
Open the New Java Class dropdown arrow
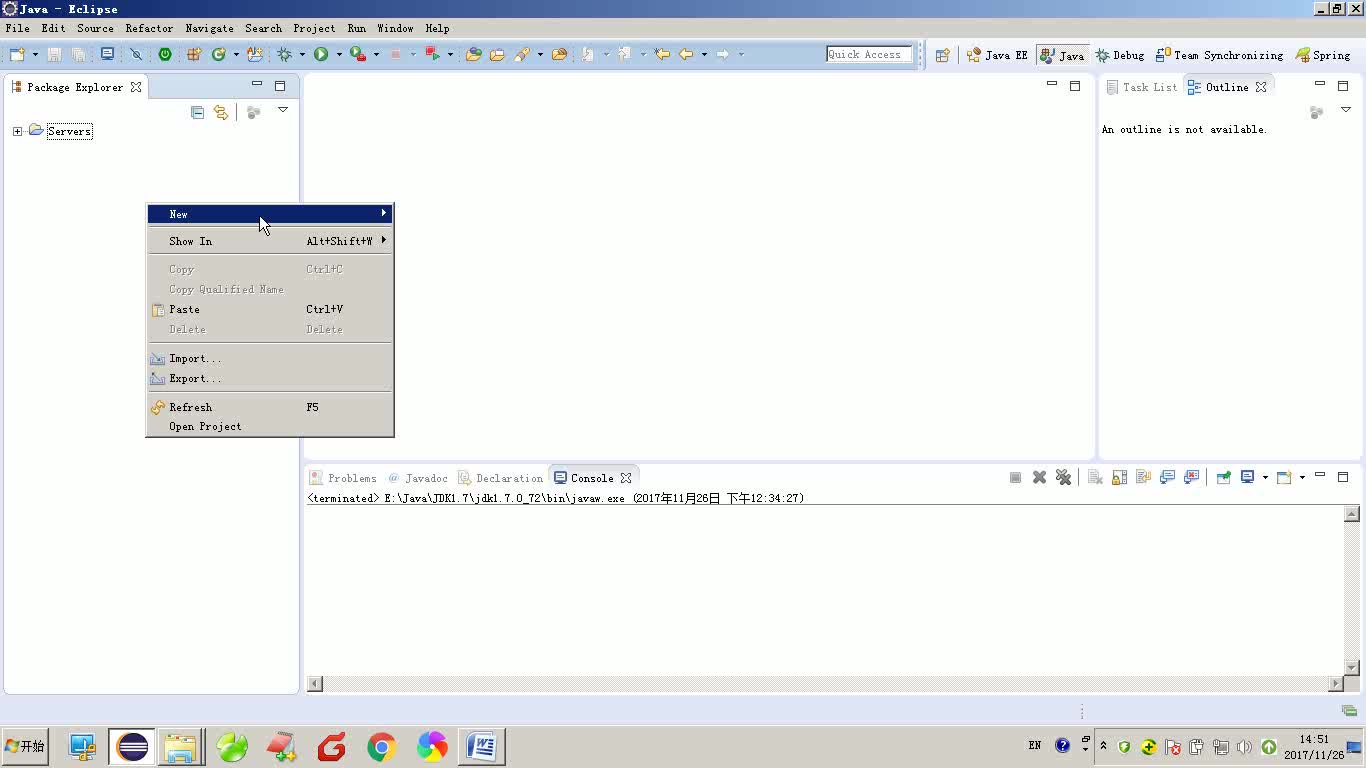point(236,54)
